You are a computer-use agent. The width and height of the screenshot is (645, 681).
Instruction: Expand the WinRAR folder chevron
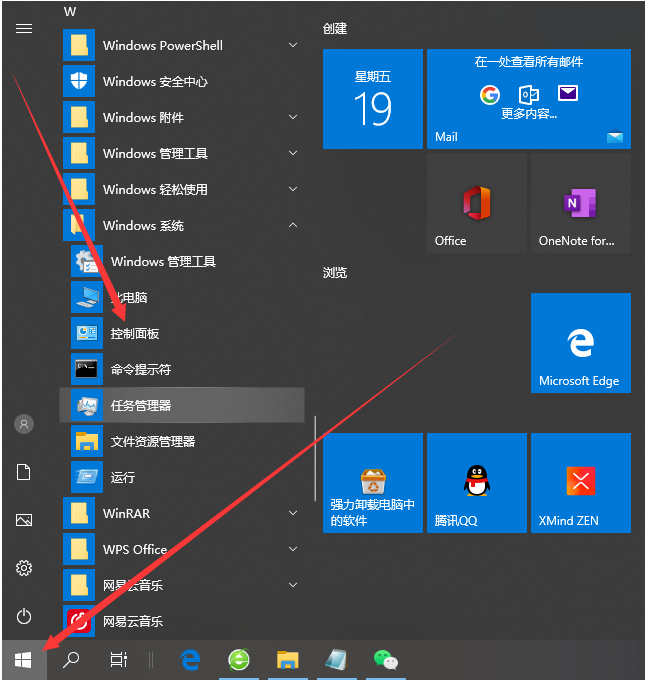293,513
